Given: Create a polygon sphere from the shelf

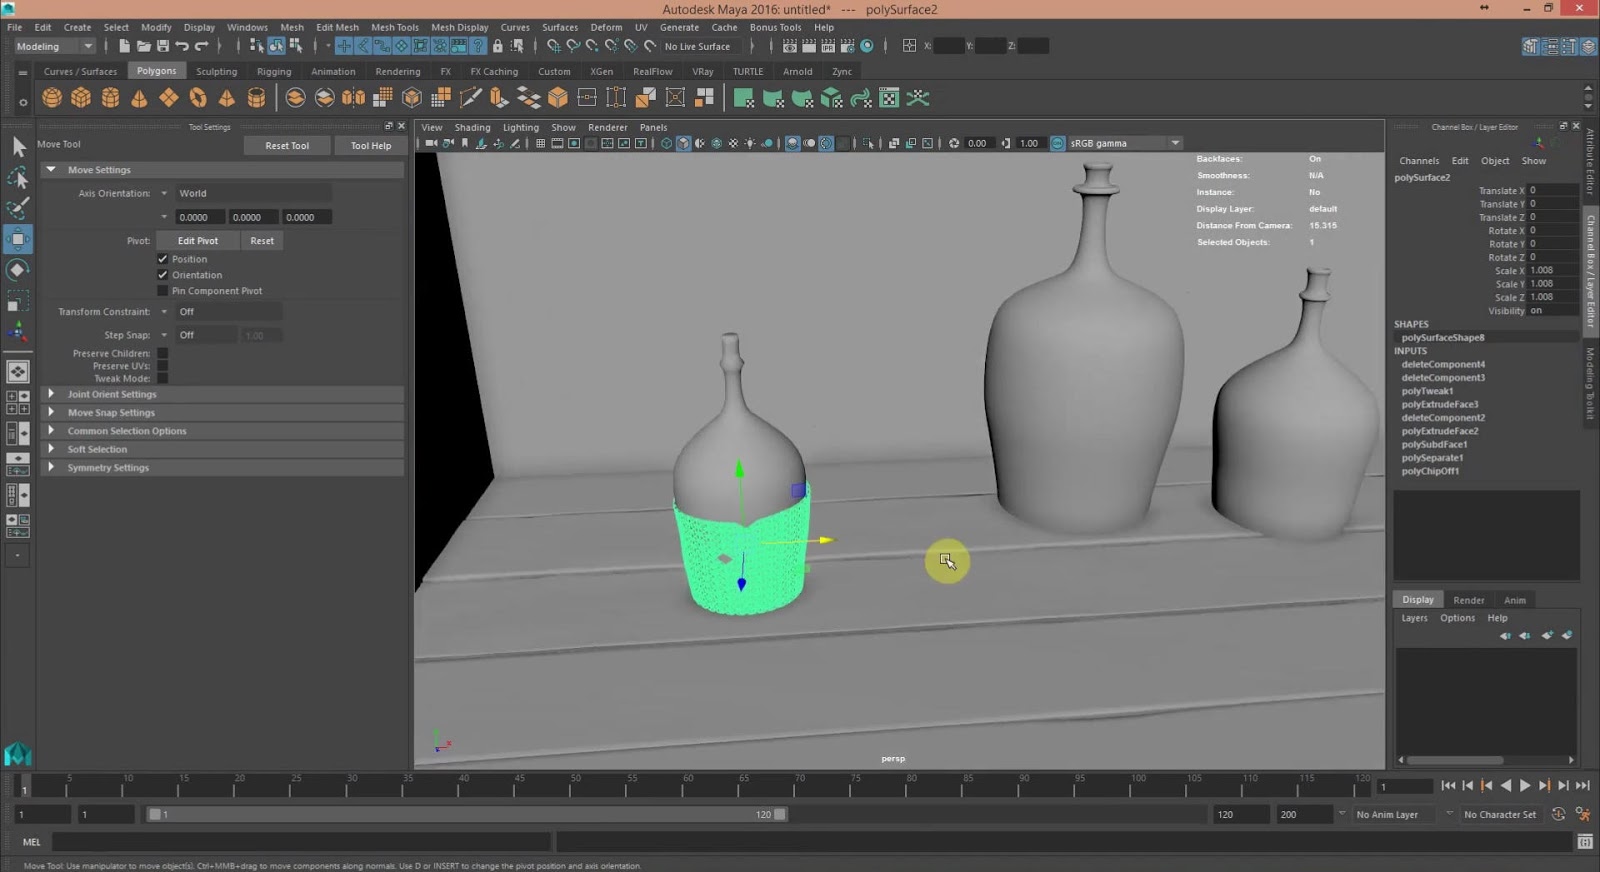Looking at the screenshot, I should click(52, 98).
